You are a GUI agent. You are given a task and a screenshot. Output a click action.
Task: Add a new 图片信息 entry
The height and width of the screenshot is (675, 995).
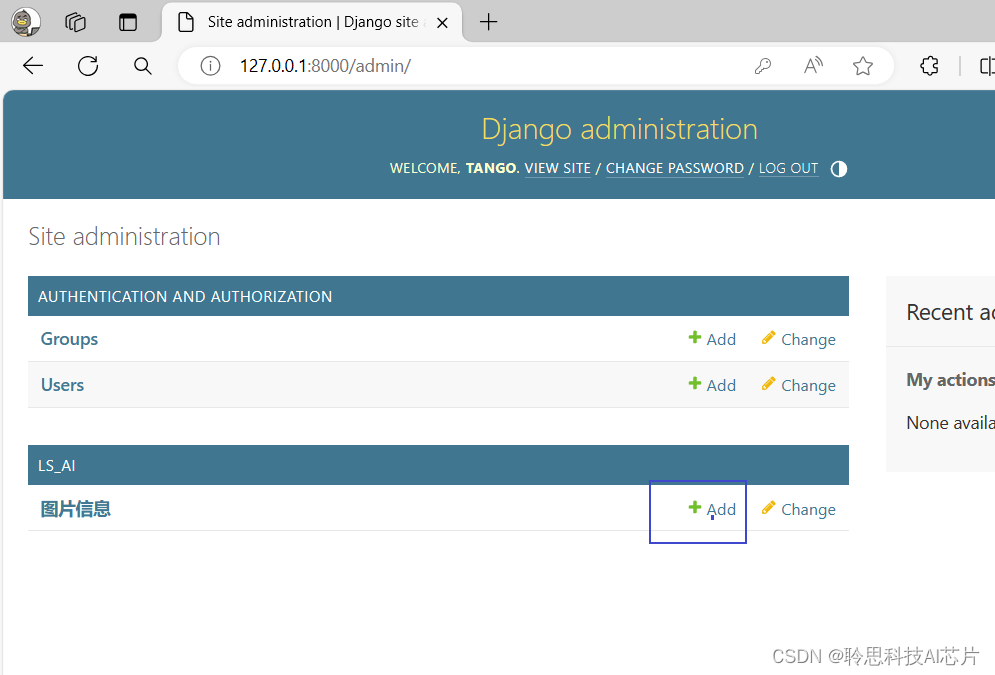[x=712, y=509]
